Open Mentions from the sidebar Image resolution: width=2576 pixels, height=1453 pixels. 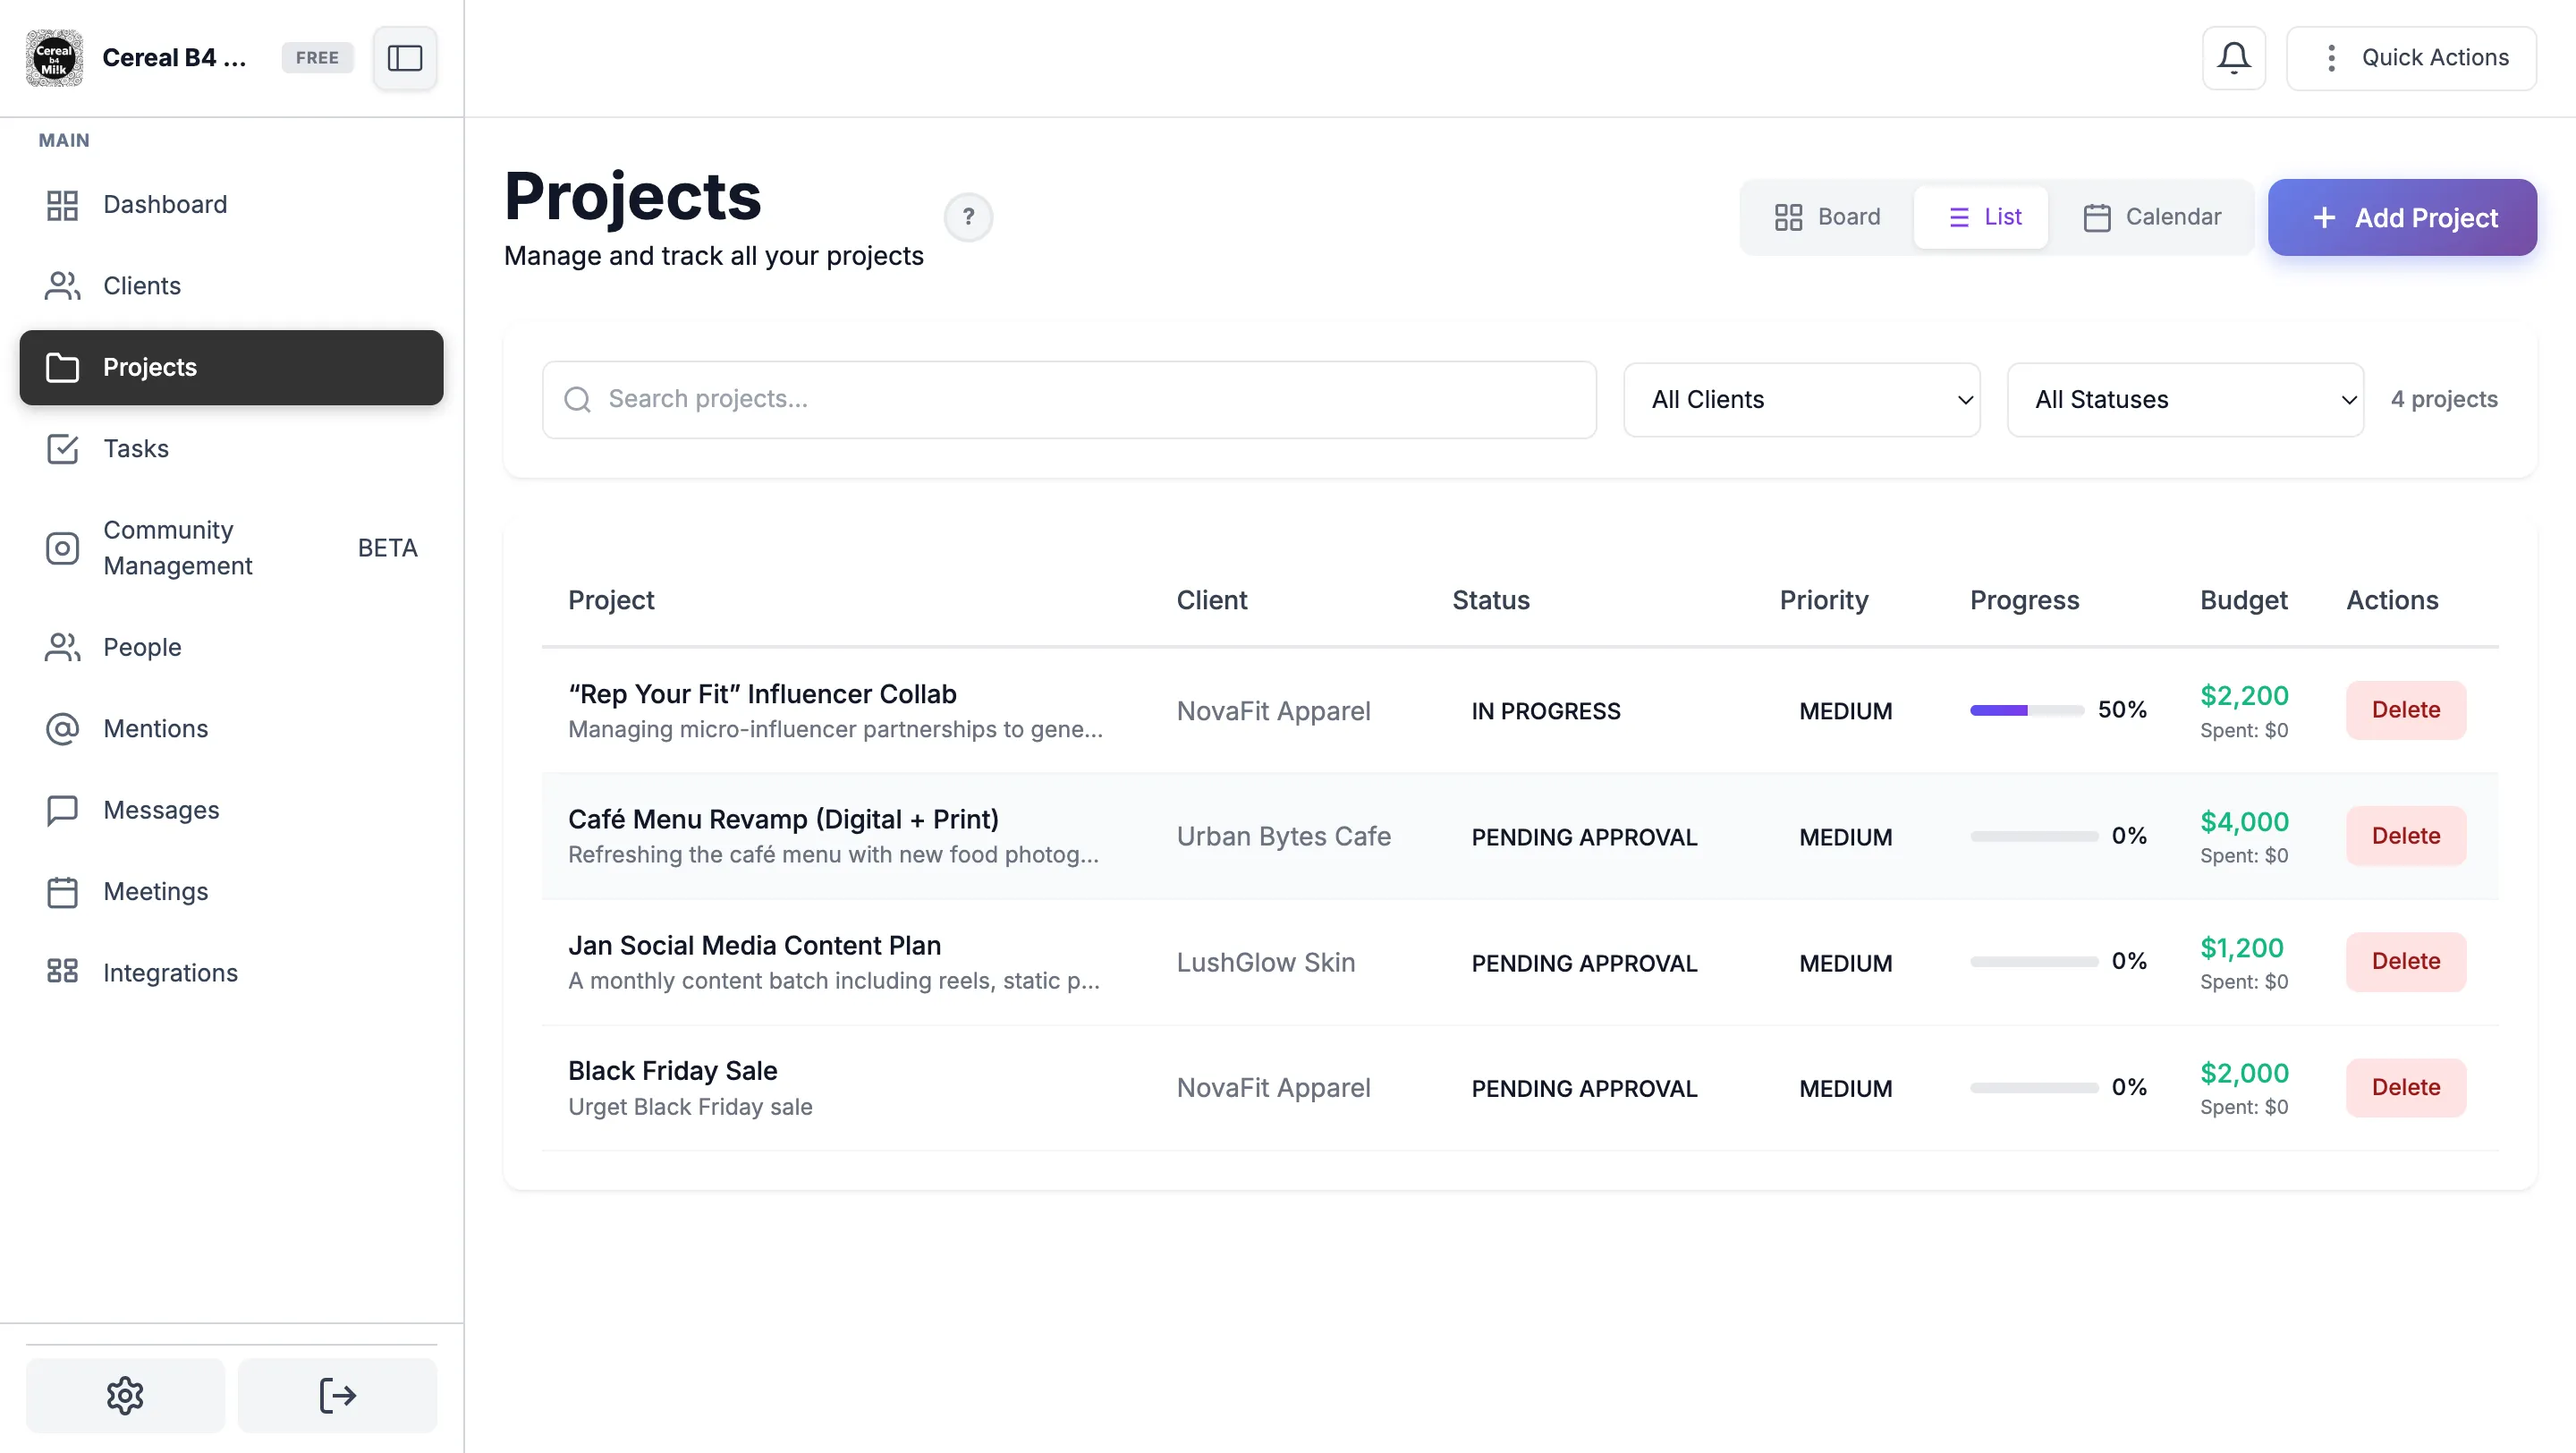[x=155, y=728]
